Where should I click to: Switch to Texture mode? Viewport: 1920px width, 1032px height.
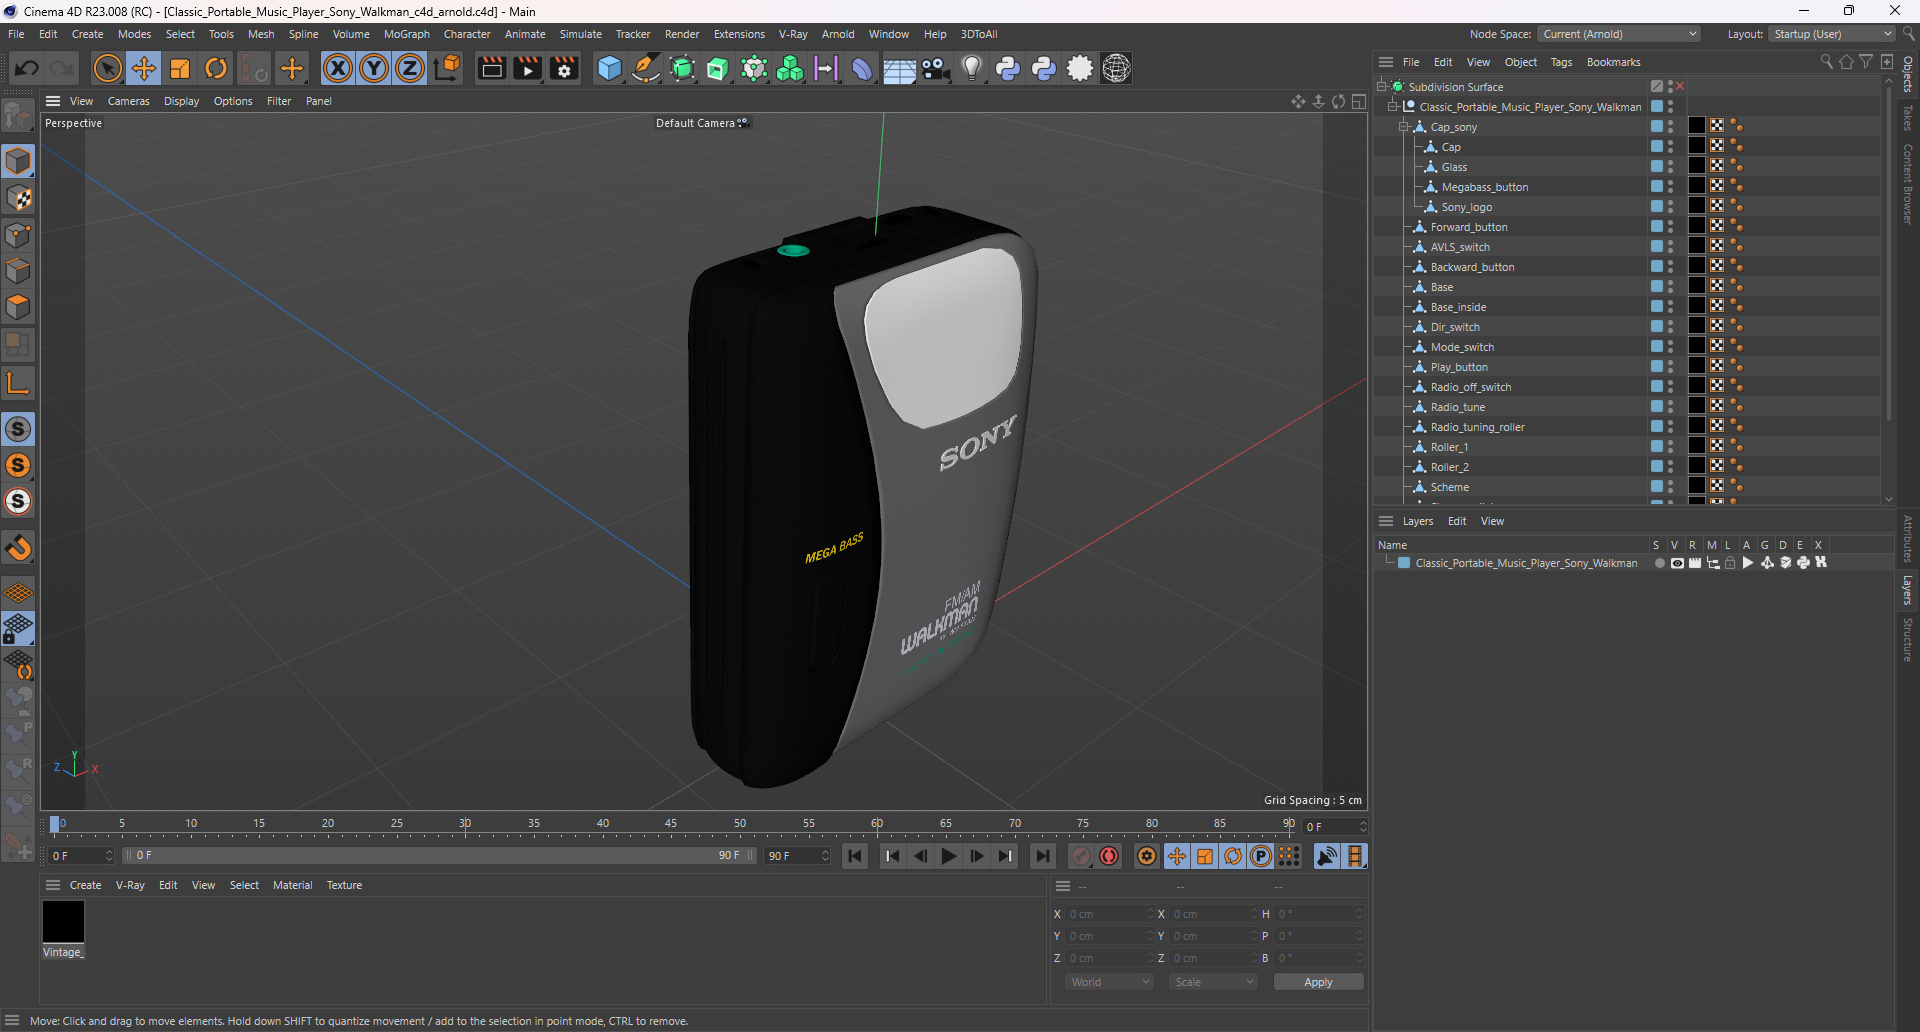[18, 198]
